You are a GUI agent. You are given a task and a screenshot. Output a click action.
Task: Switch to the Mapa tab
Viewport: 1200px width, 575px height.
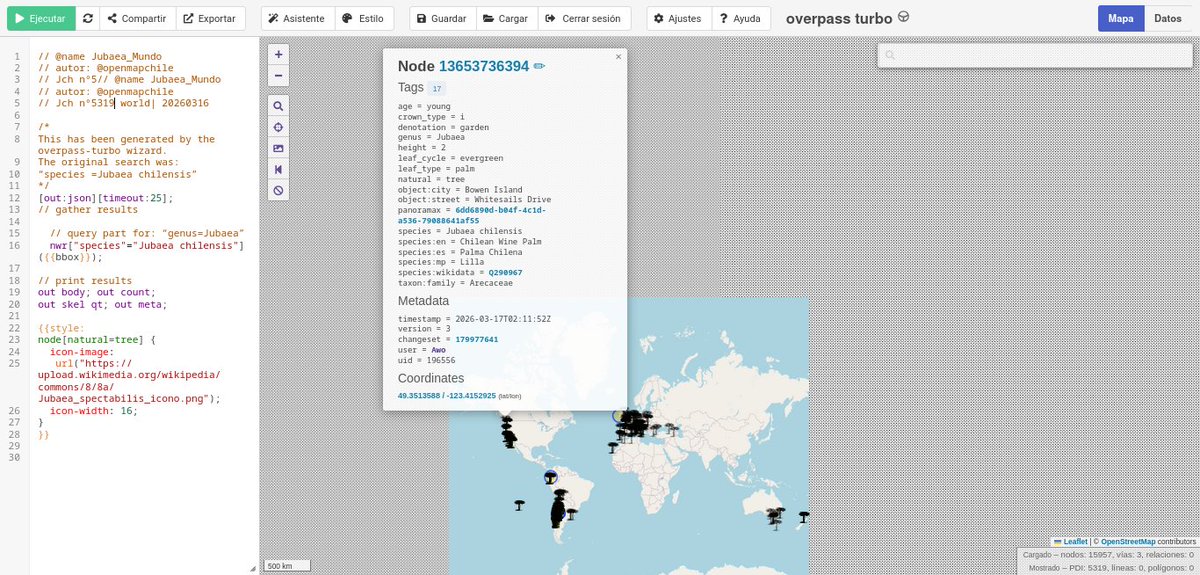pyautogui.click(x=1121, y=18)
